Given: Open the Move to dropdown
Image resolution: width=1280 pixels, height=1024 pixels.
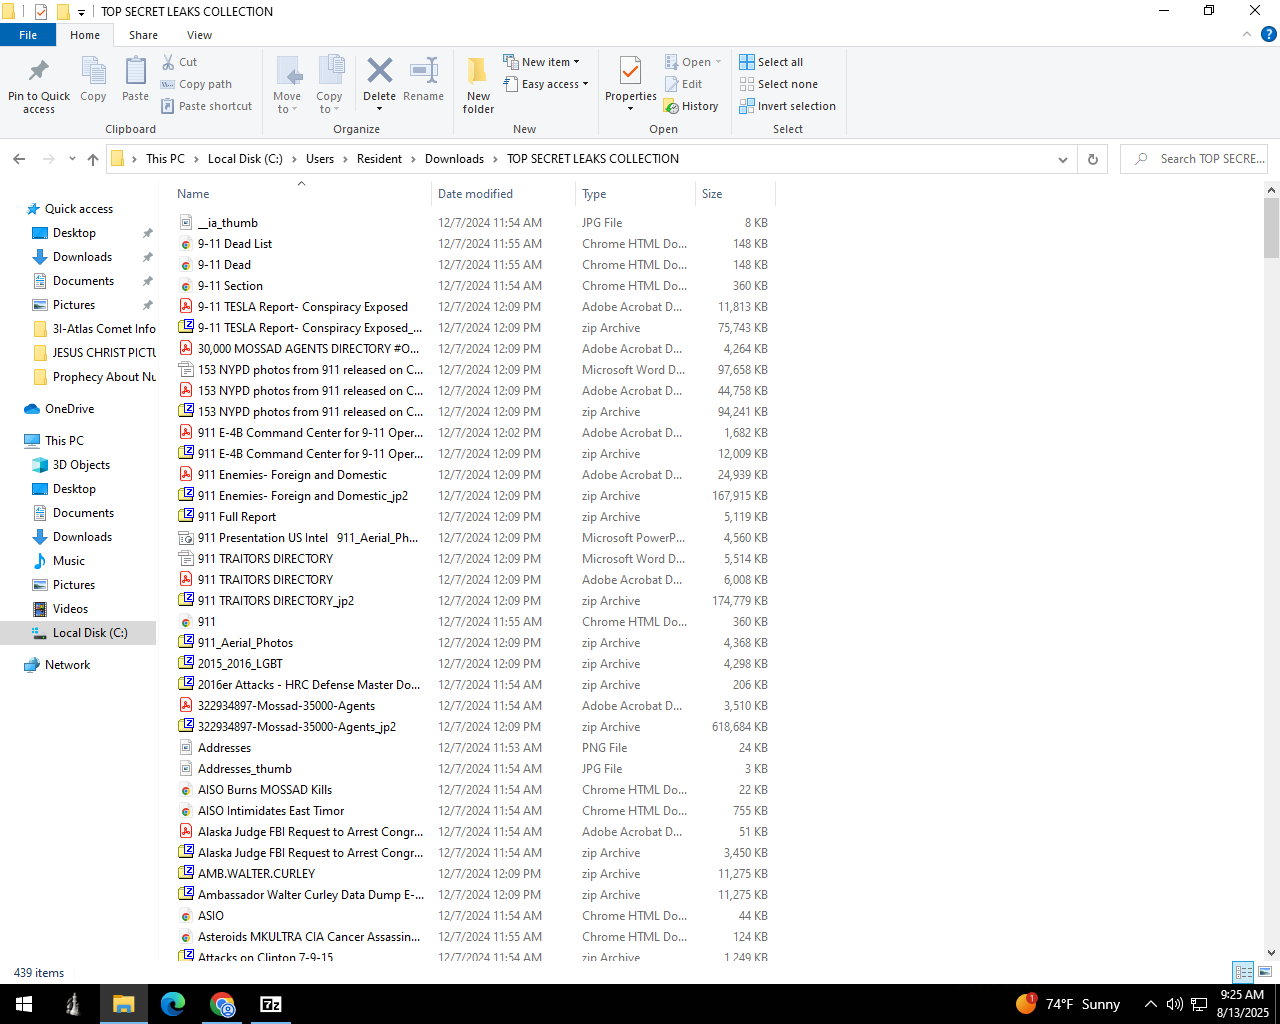Looking at the screenshot, I should [x=287, y=102].
